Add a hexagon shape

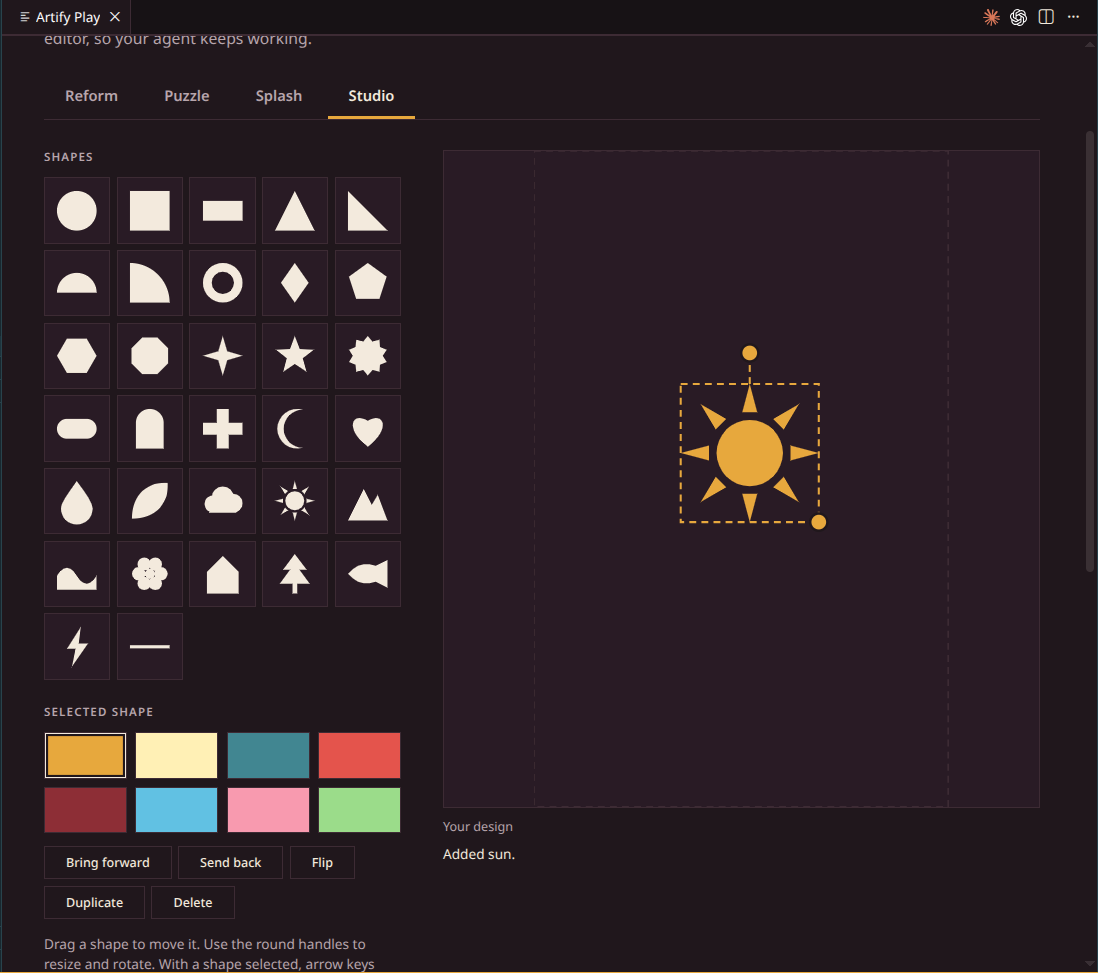(76, 356)
